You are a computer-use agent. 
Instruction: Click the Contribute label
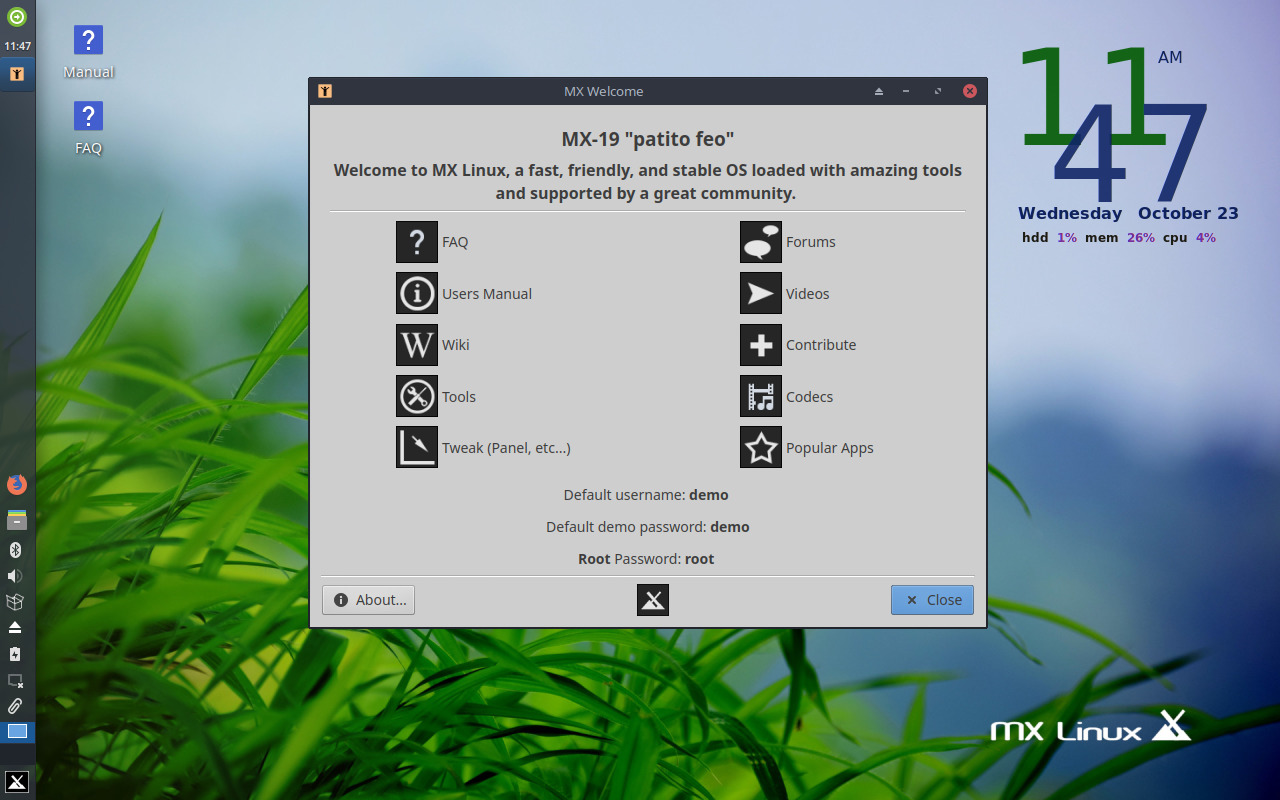pyautogui.click(x=821, y=345)
